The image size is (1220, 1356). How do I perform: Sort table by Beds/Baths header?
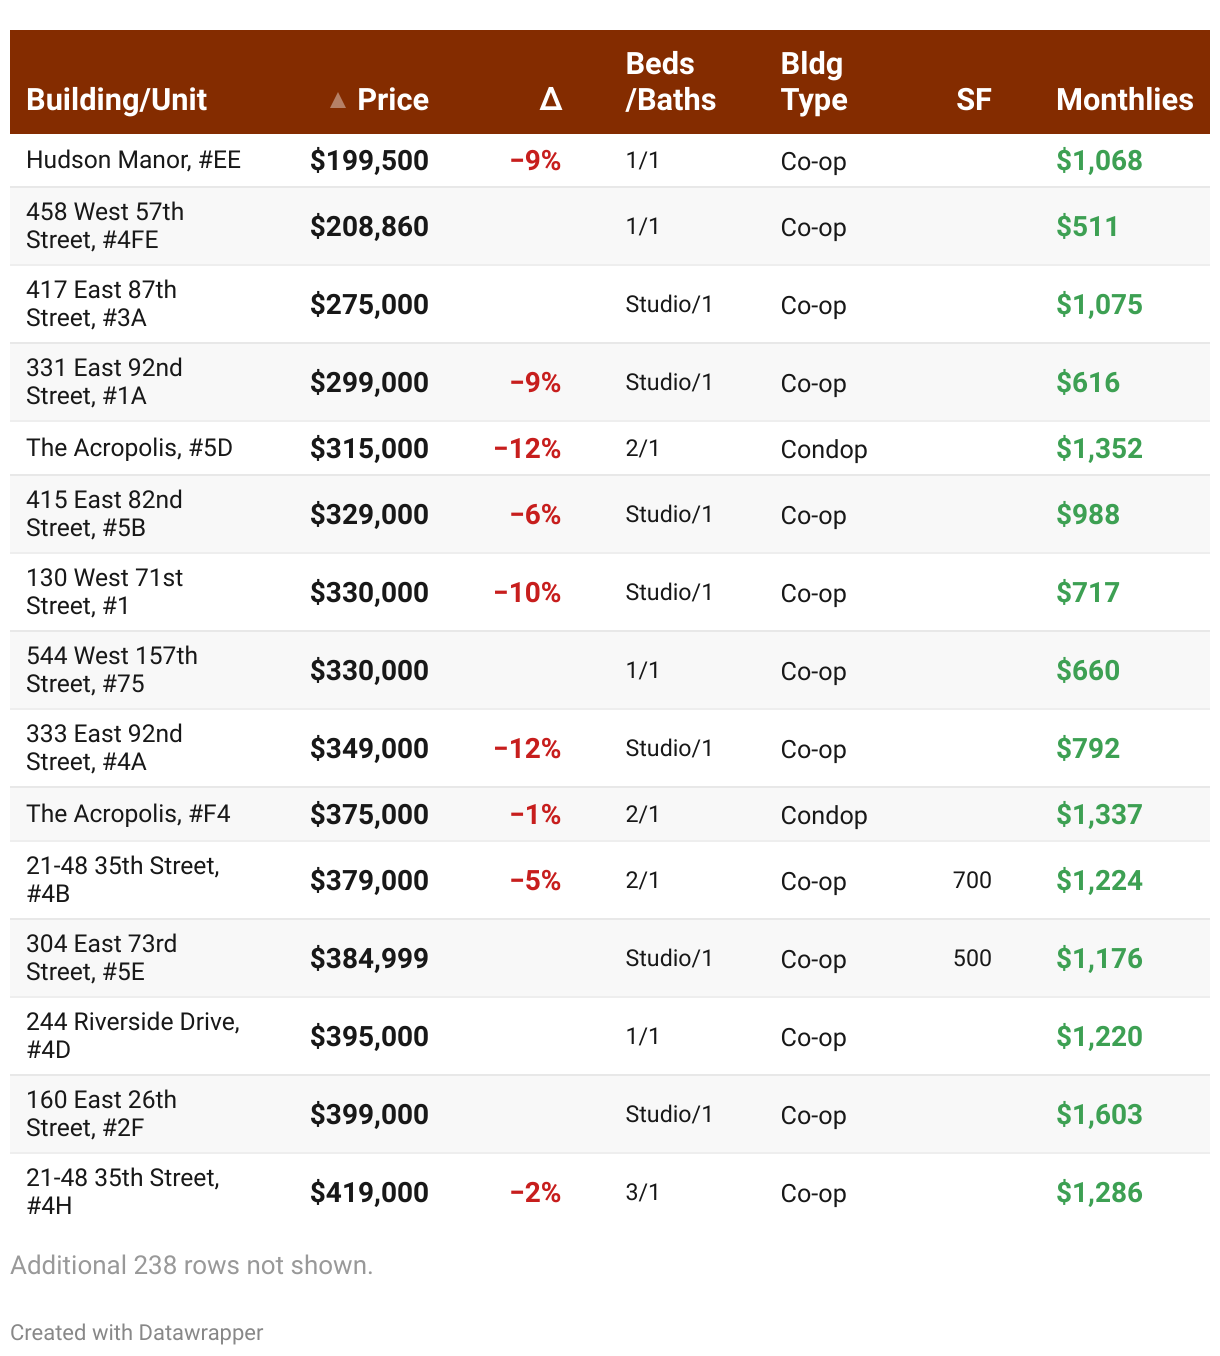(x=670, y=82)
